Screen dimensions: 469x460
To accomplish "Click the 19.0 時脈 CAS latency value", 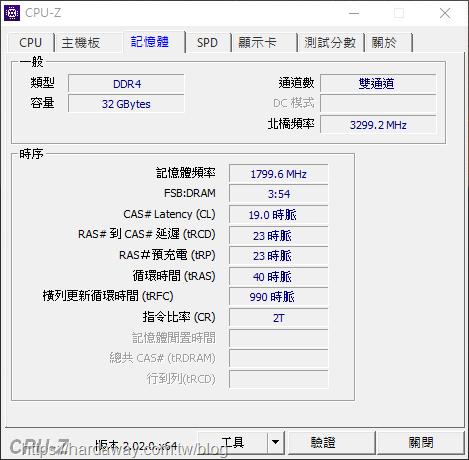I will (279, 215).
